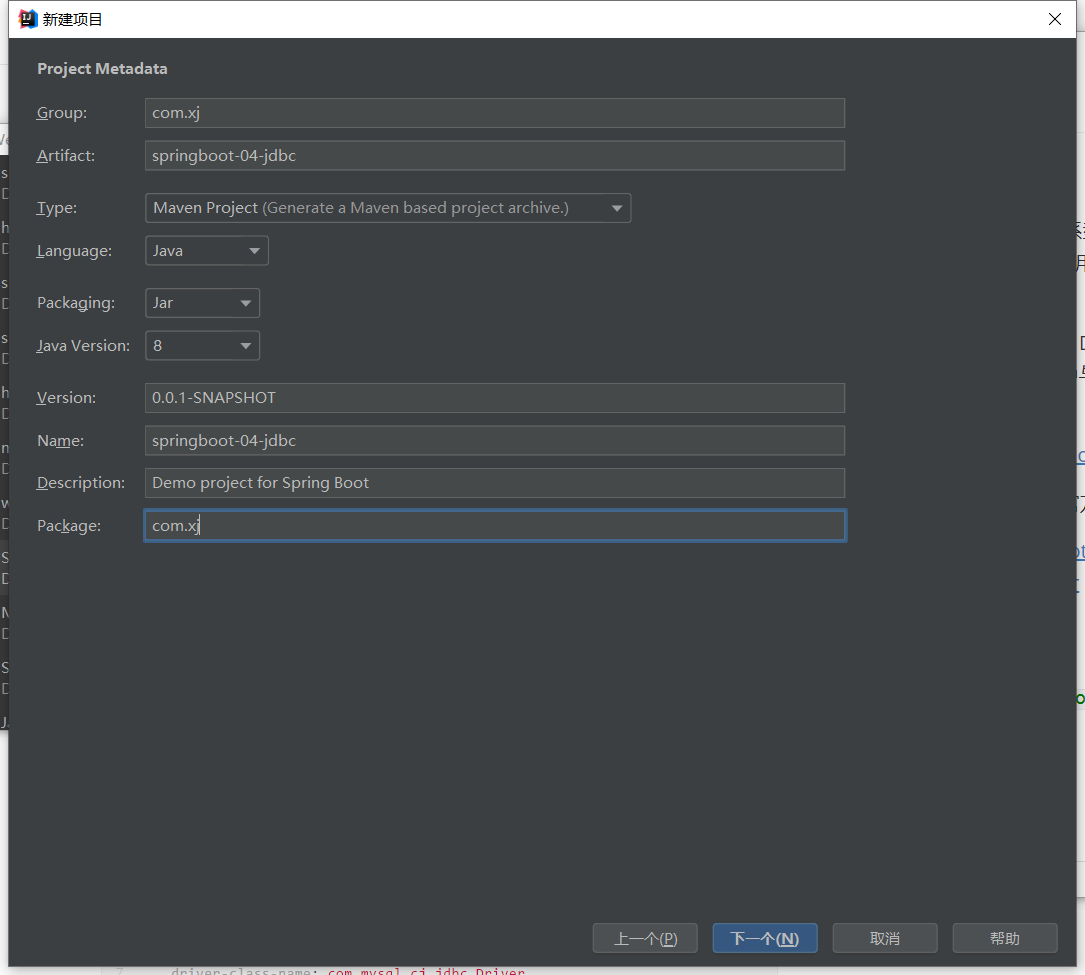Click the Java Version label
Image resolution: width=1085 pixels, height=975 pixels.
click(x=83, y=346)
